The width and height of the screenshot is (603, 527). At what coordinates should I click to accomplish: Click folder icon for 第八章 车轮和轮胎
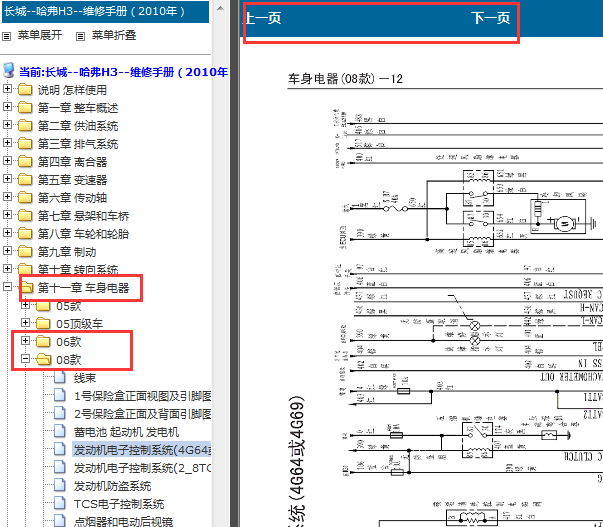(25, 233)
